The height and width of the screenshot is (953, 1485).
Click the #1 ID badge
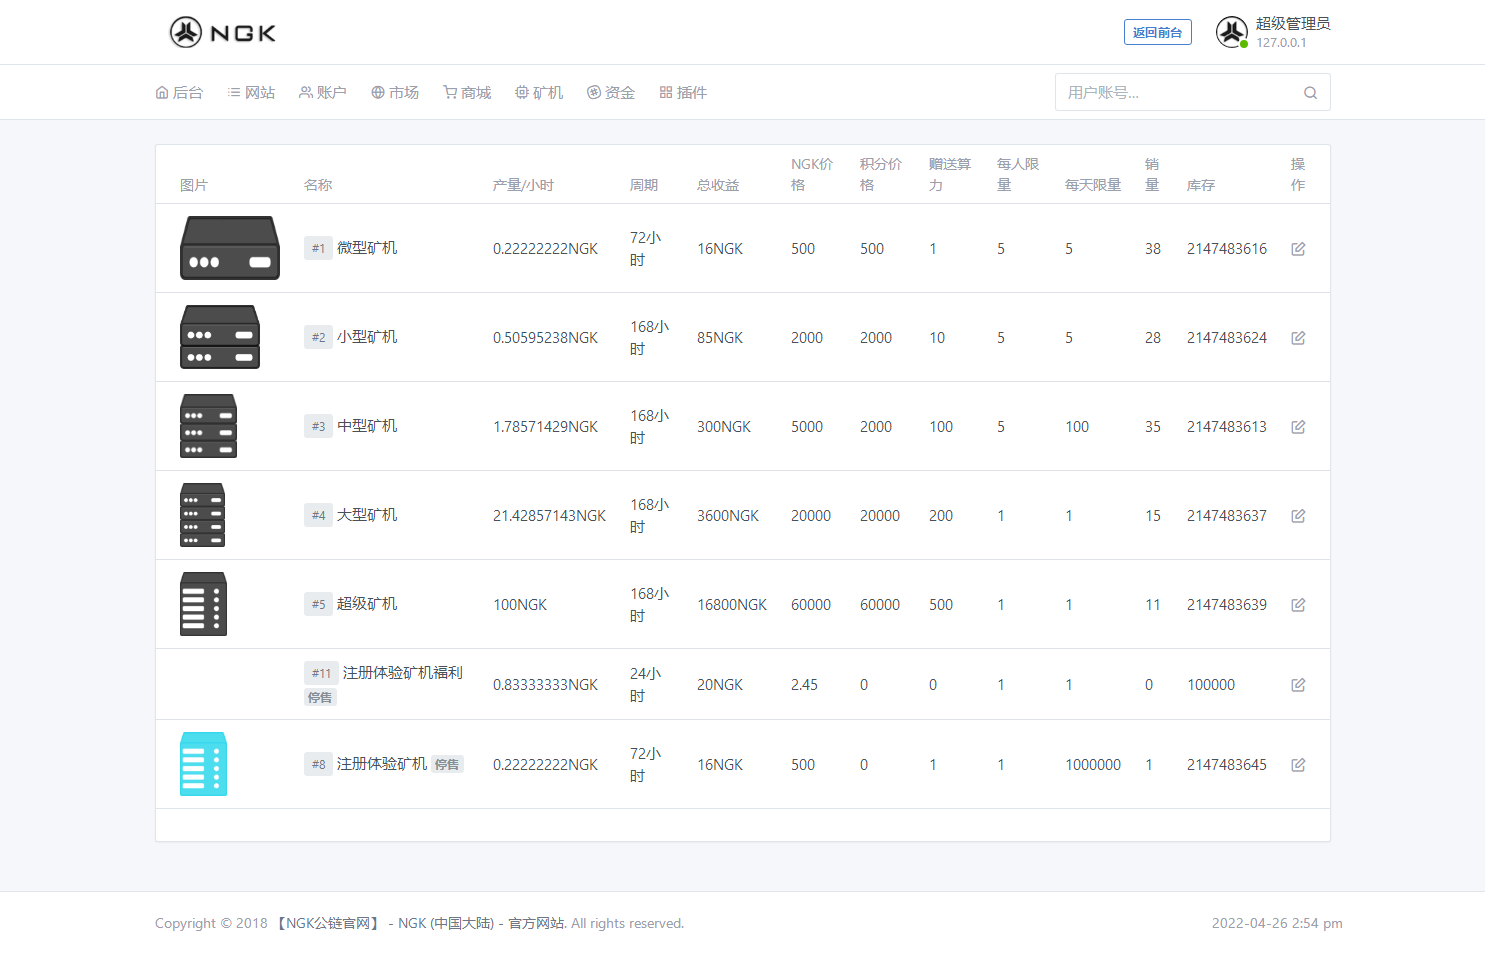[318, 248]
